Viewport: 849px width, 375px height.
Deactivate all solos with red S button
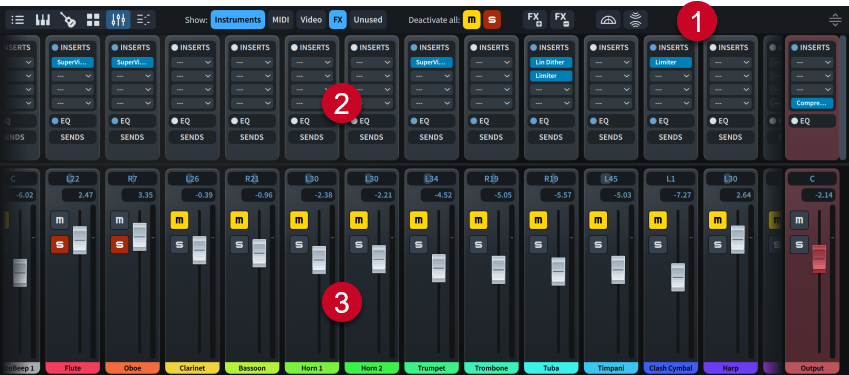point(492,20)
